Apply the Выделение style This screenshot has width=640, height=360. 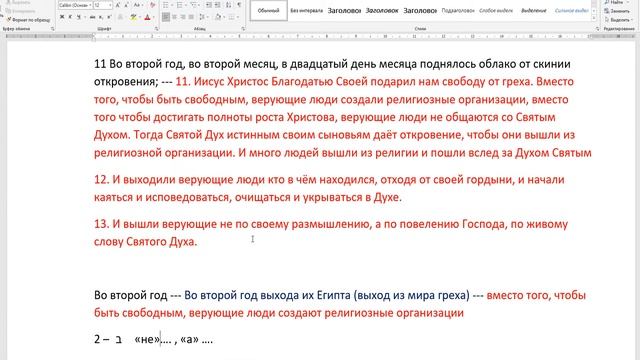[533, 11]
